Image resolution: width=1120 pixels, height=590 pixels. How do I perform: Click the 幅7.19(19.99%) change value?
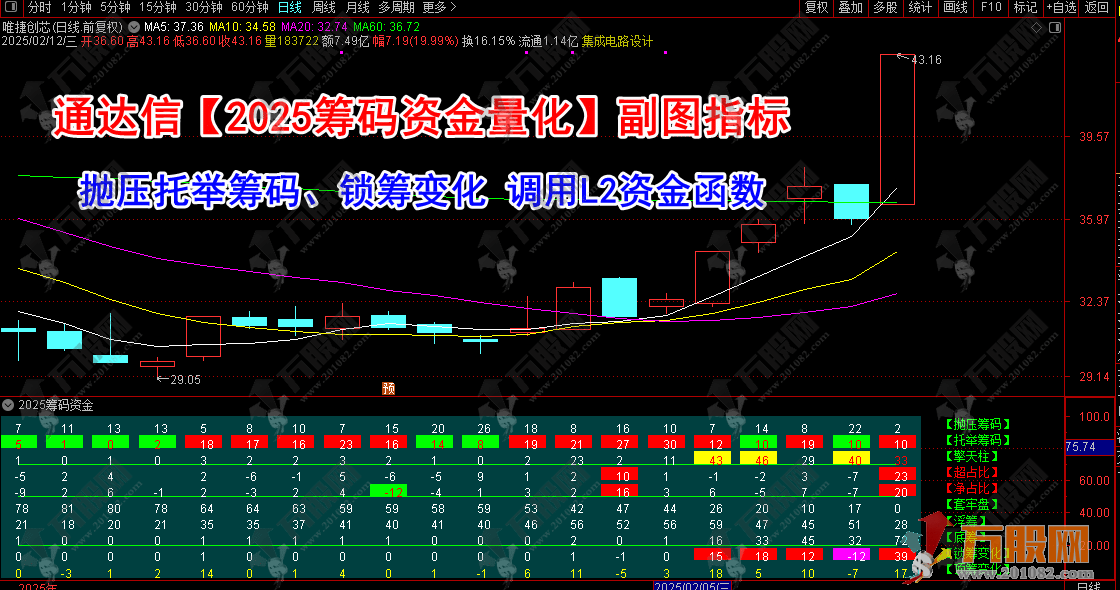(x=415, y=41)
